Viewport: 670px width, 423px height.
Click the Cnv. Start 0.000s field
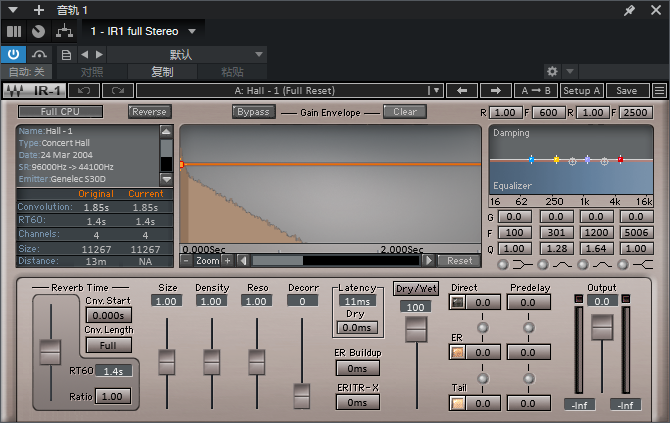tap(109, 316)
